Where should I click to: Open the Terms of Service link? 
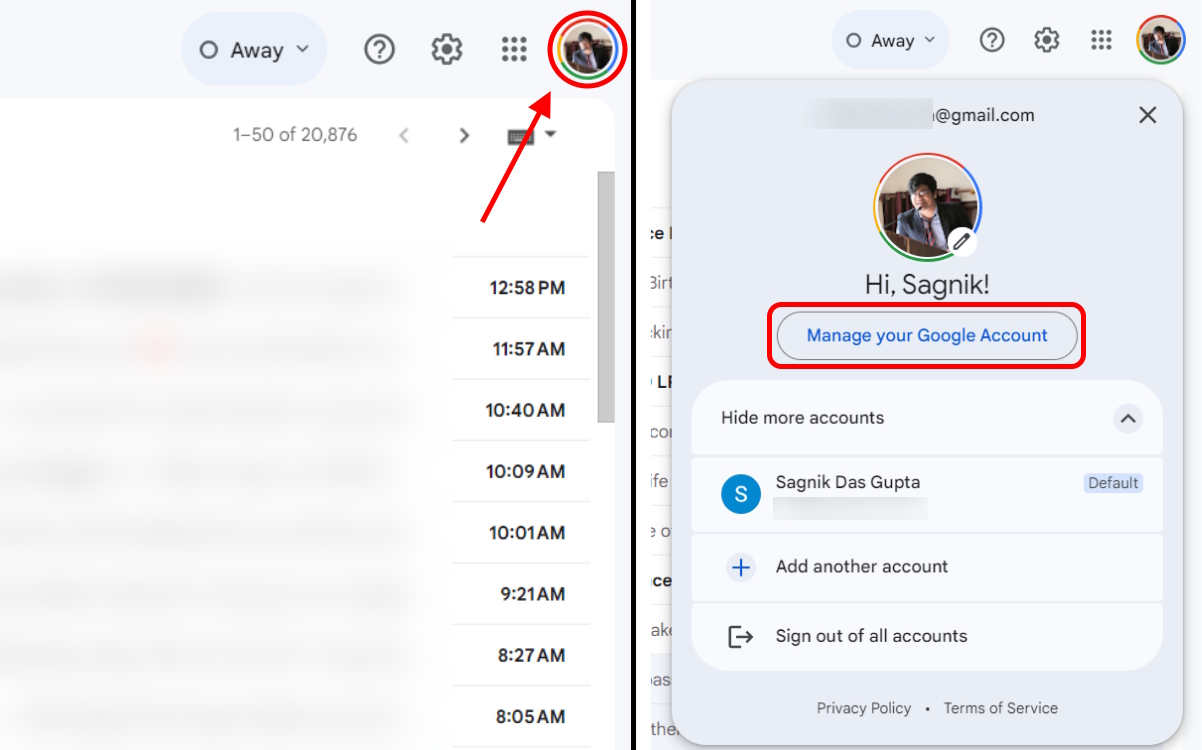click(x=1000, y=708)
